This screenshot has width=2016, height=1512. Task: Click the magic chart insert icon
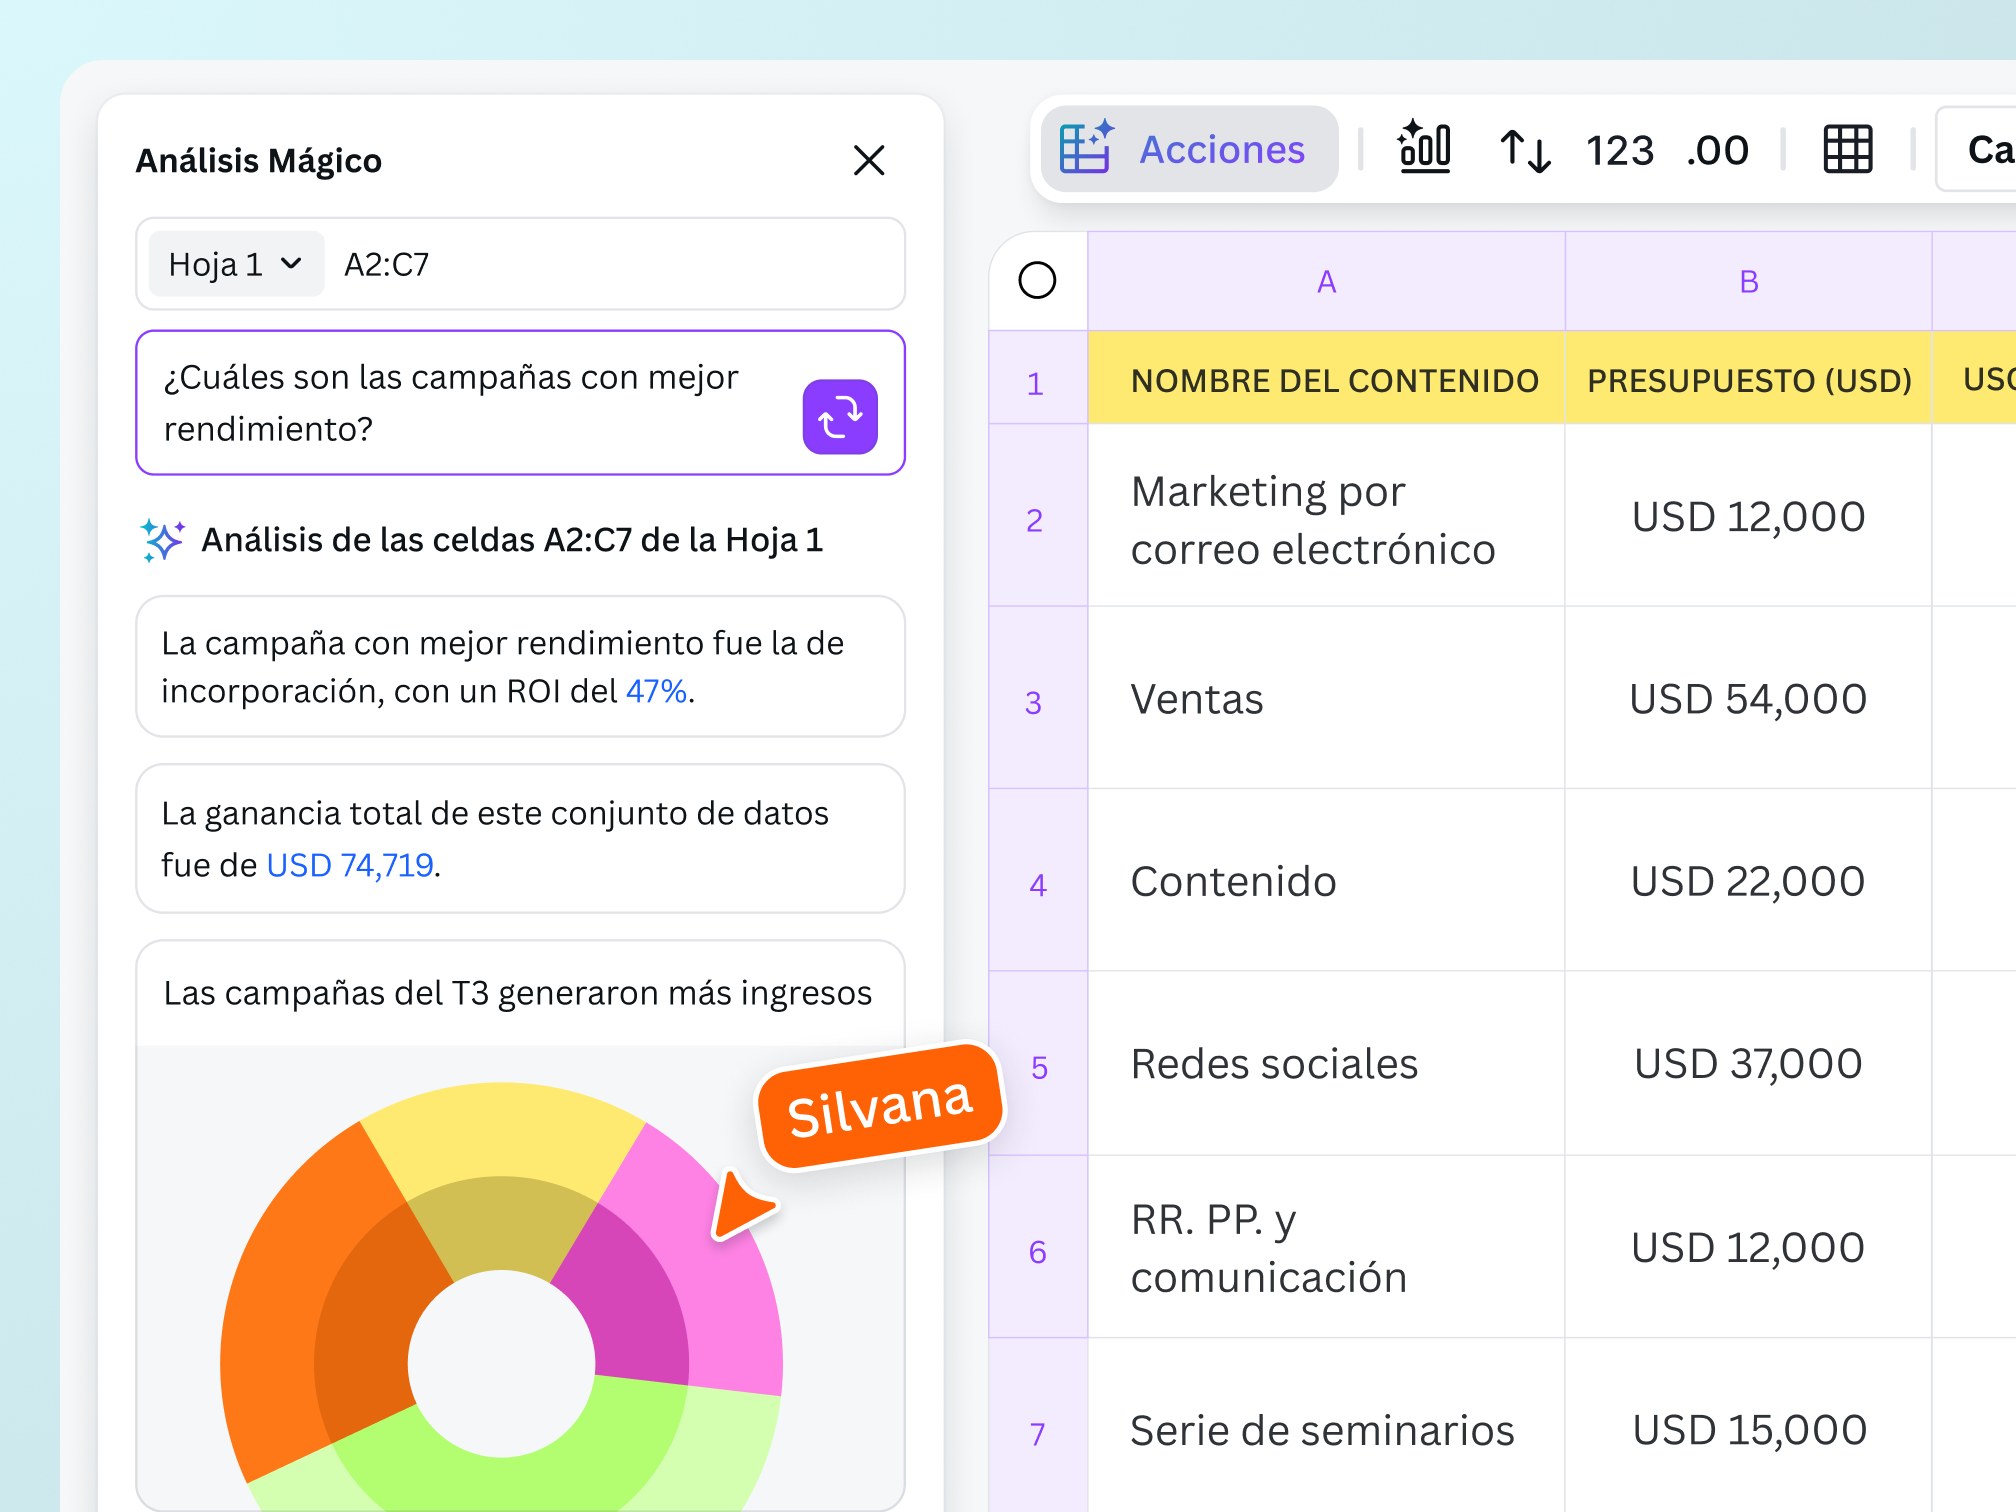coord(1424,147)
